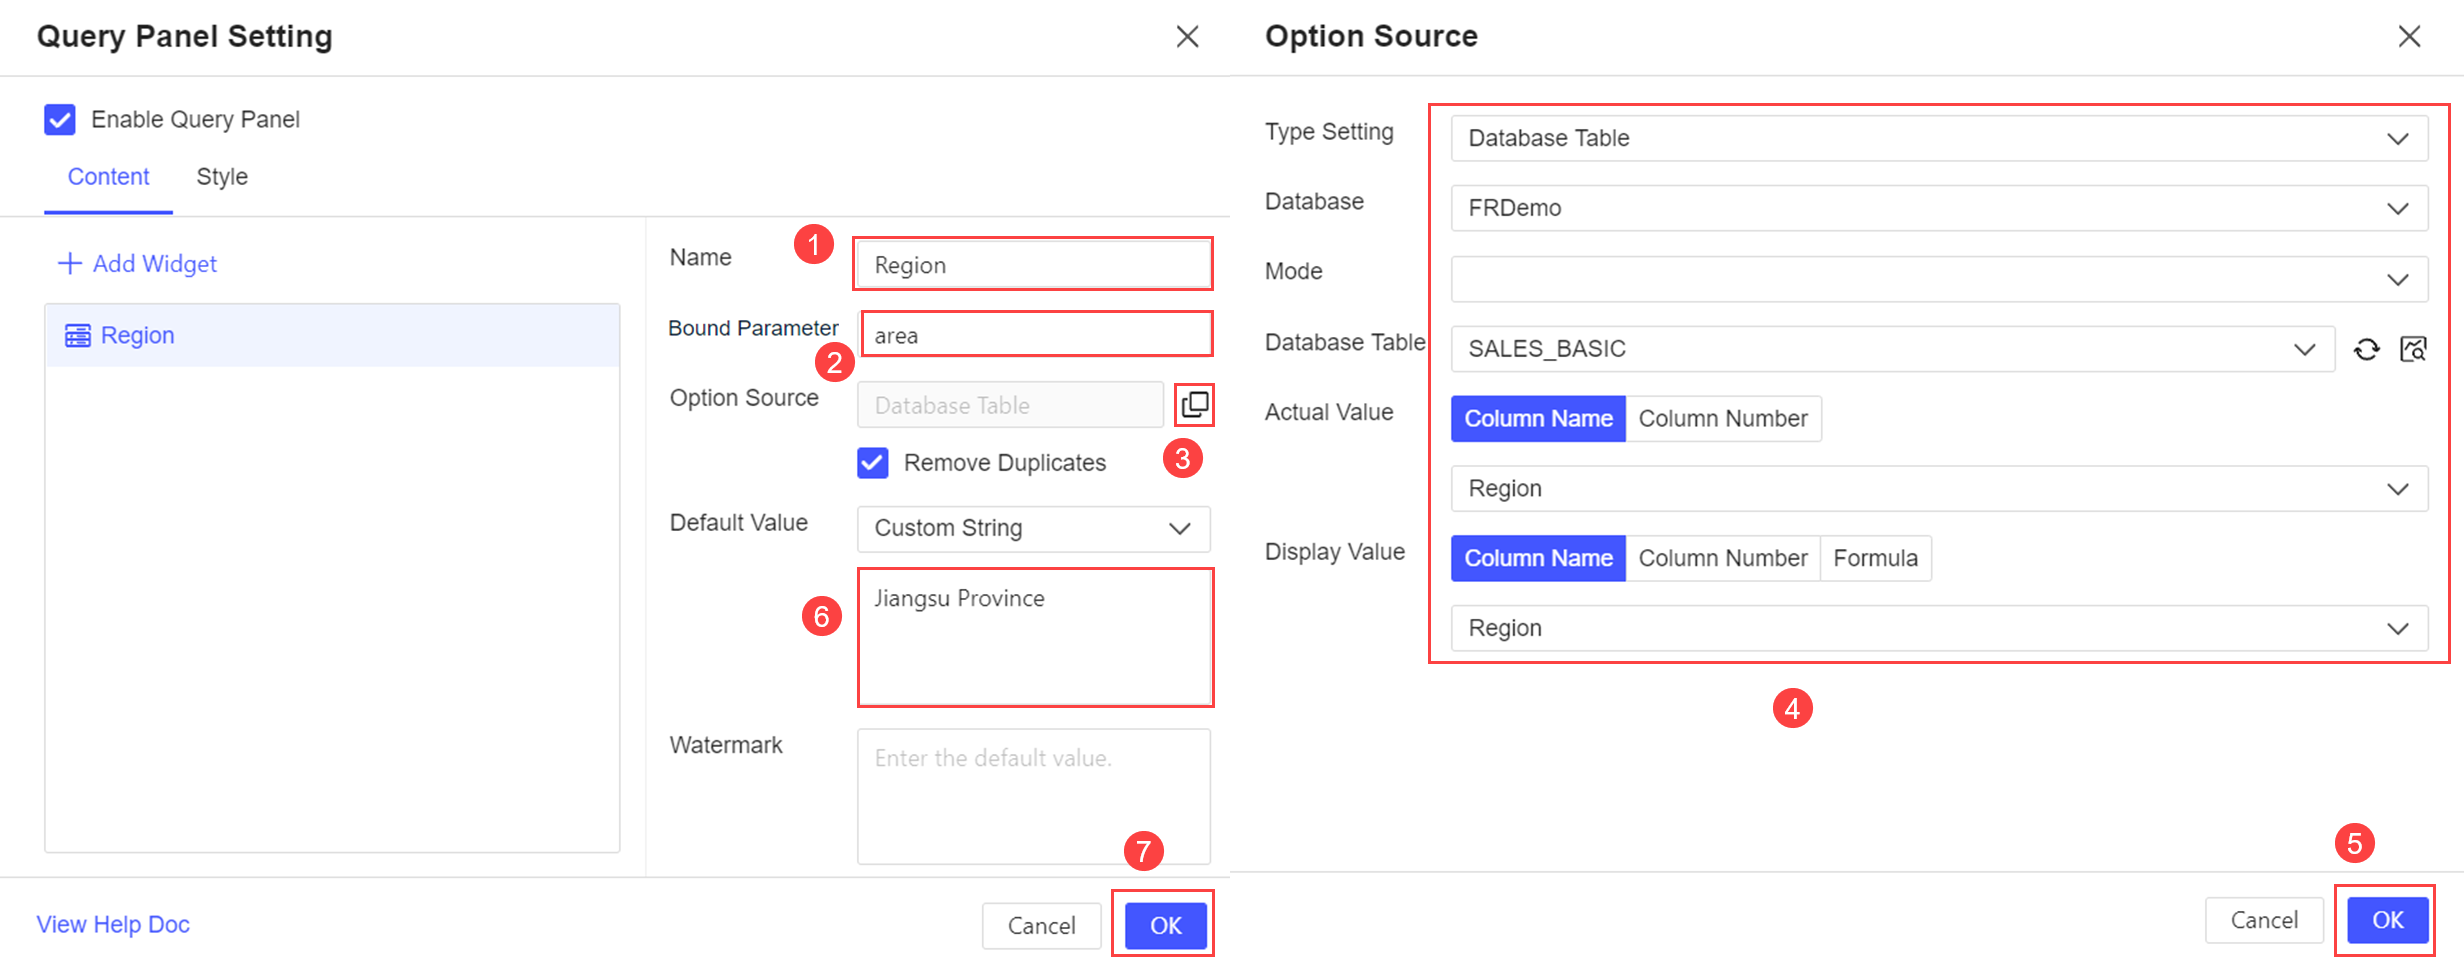Expand the Mode dropdown
The image size is (2464, 969).
tap(1939, 279)
